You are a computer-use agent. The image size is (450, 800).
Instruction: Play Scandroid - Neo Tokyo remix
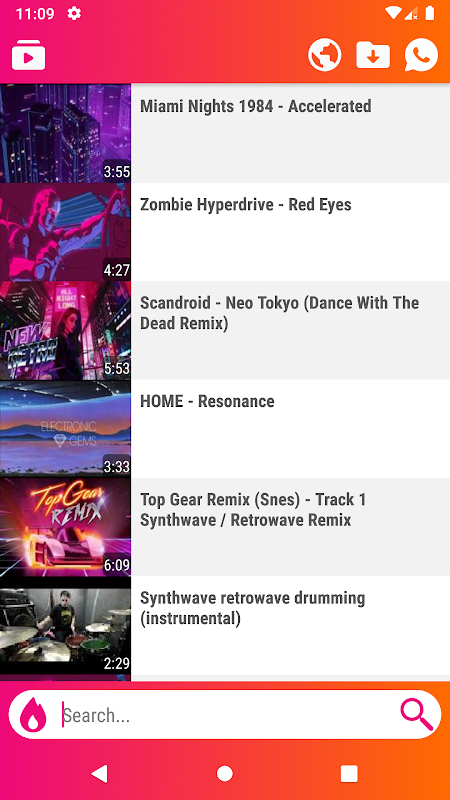coord(225,330)
